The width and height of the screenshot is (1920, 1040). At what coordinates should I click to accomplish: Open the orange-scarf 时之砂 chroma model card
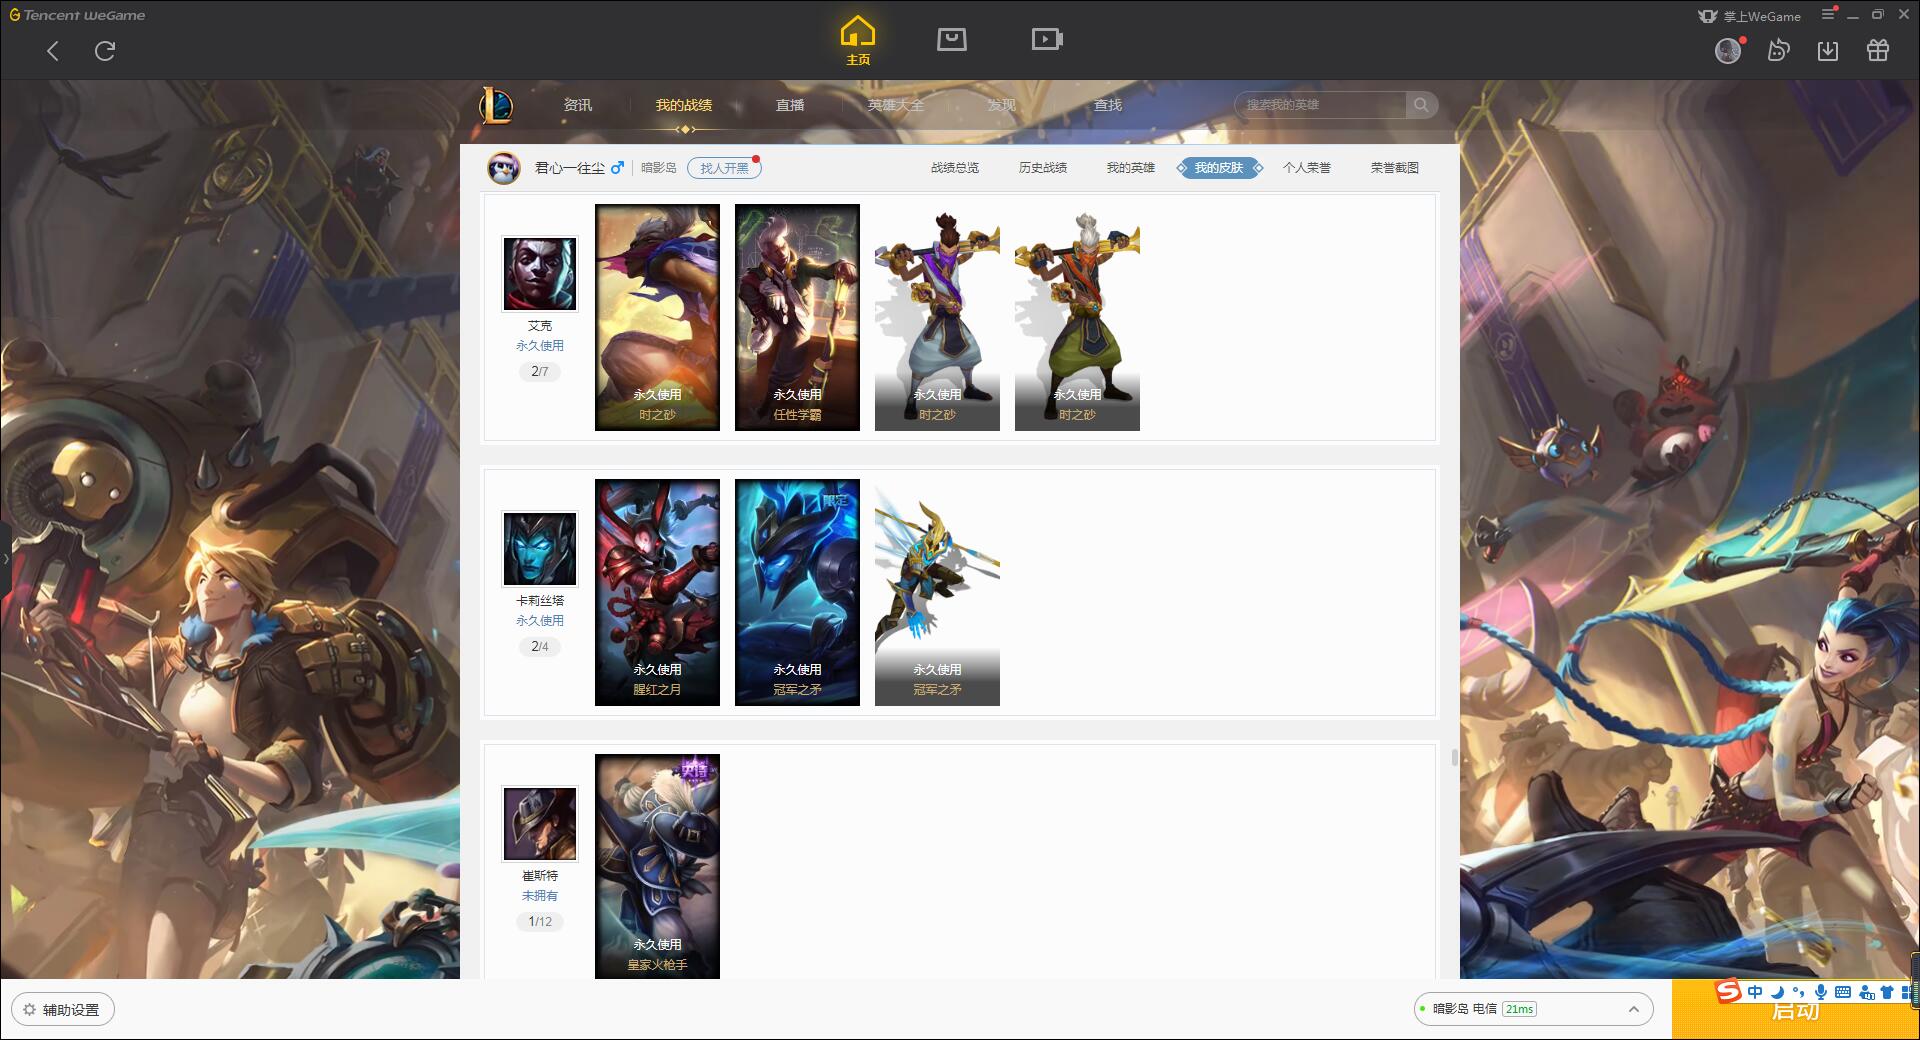coord(1077,318)
